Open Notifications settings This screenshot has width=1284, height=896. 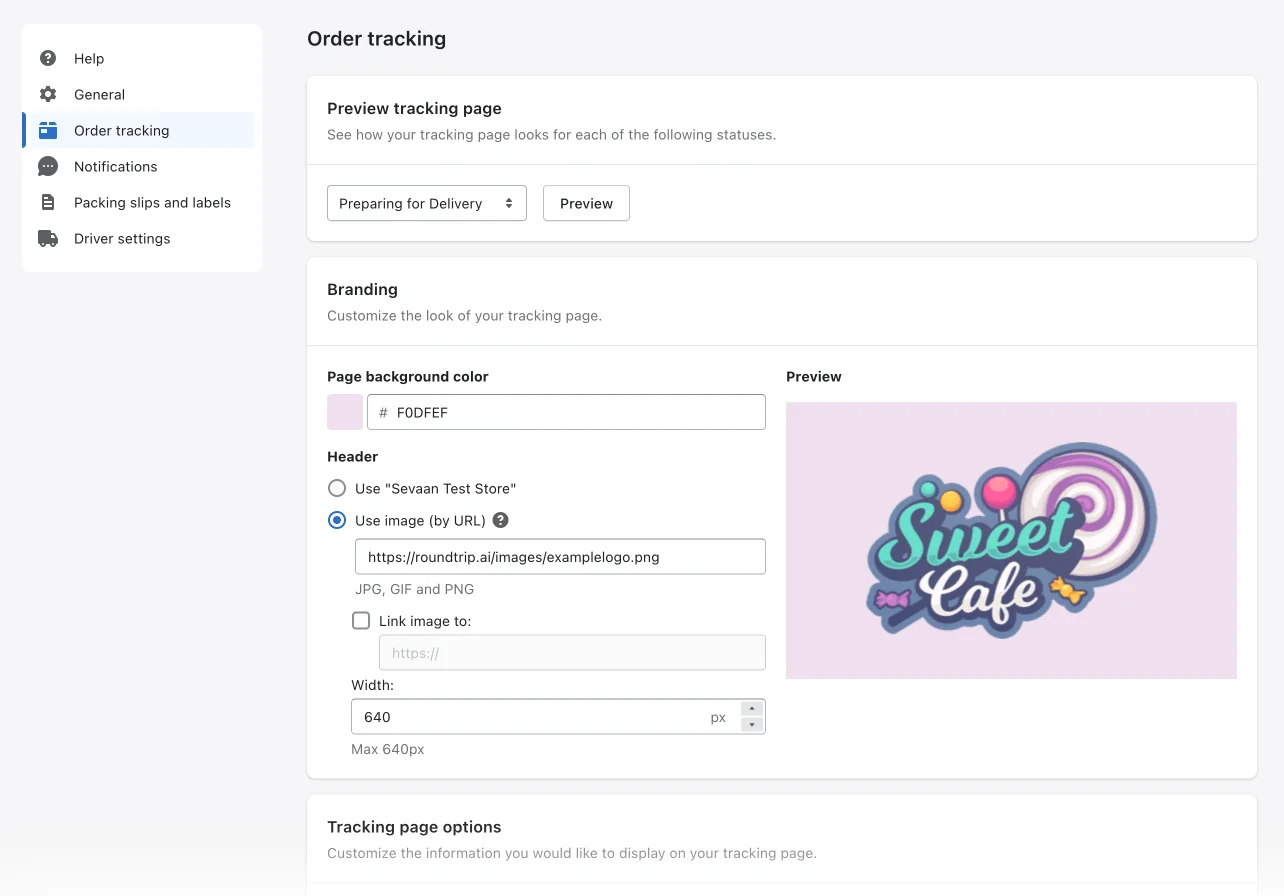[138, 166]
